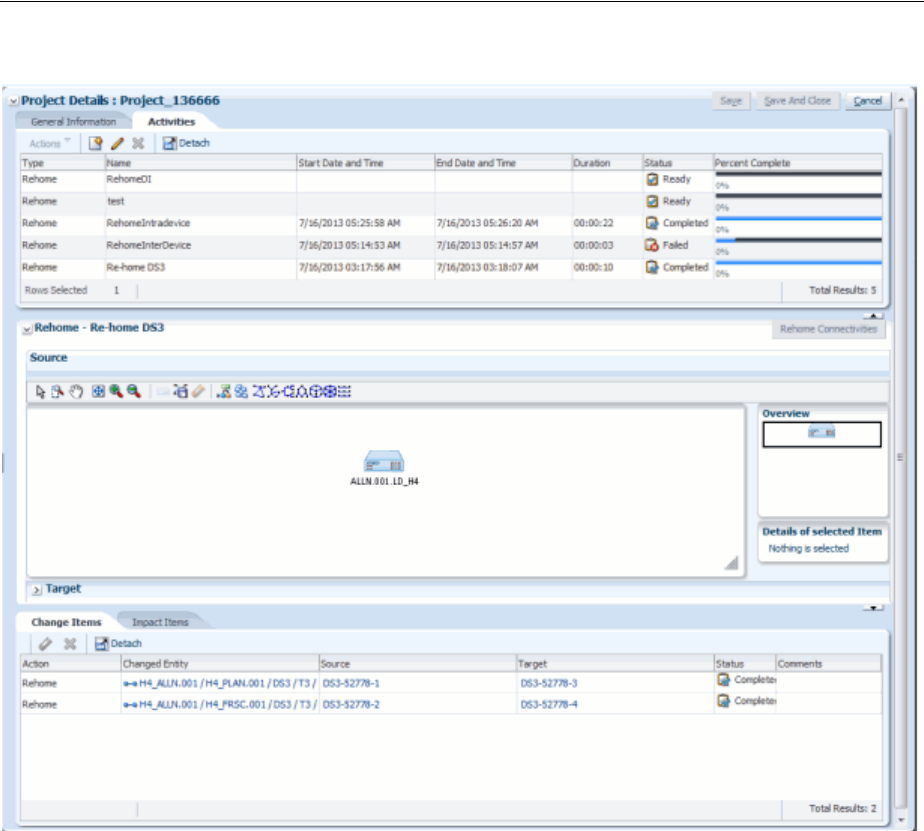Sort by the Name column header
The height and width of the screenshot is (831, 924).
tap(200, 163)
